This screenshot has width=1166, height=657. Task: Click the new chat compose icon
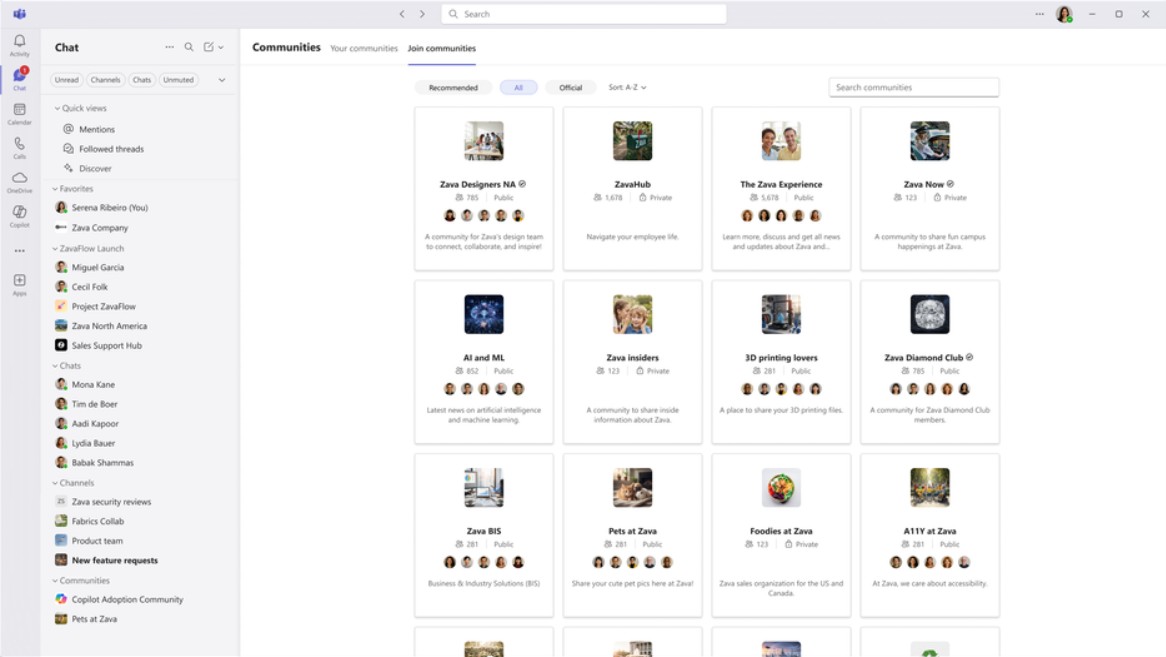pyautogui.click(x=209, y=47)
